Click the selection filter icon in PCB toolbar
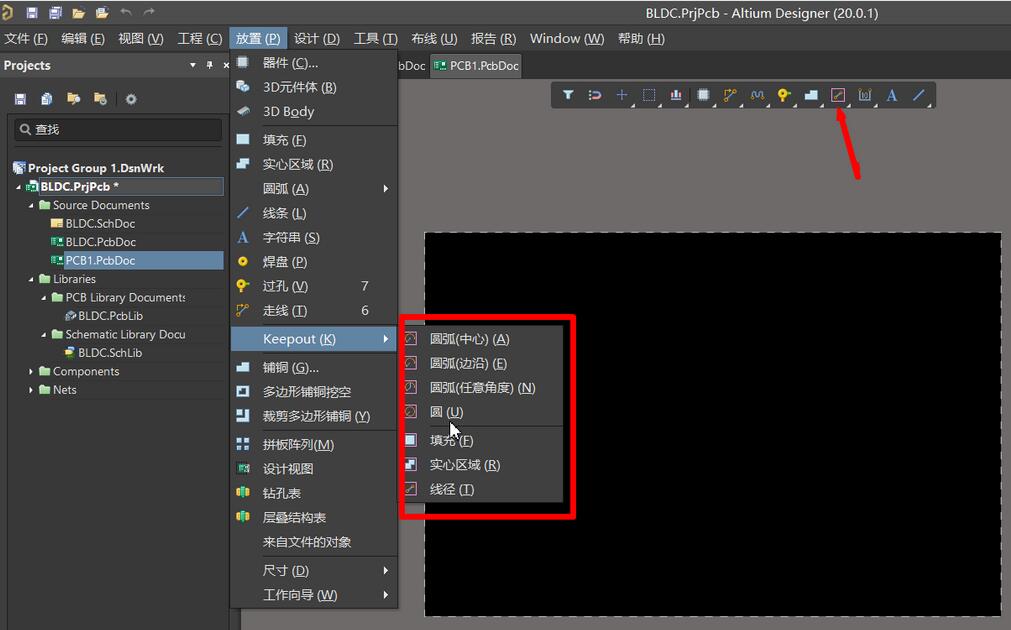 point(568,95)
